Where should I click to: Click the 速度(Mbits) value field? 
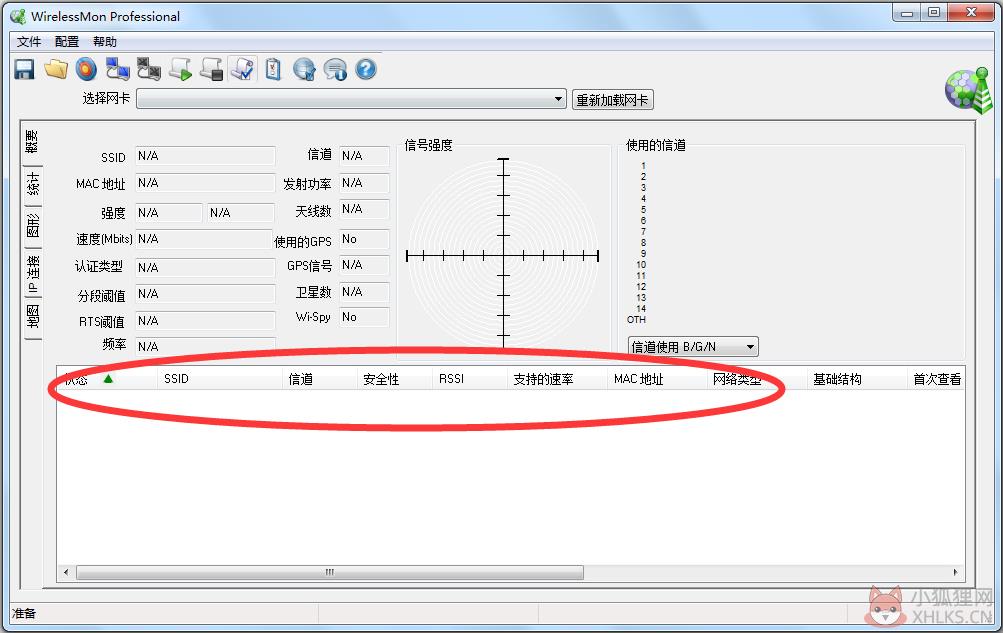pos(204,239)
